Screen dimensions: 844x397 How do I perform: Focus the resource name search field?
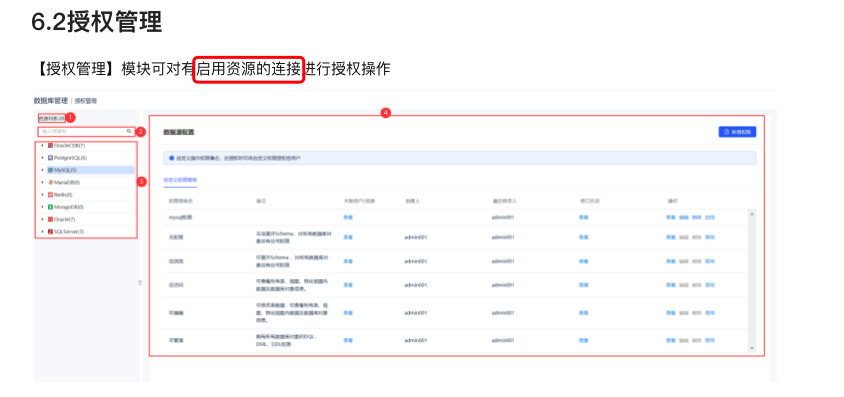pyautogui.click(x=86, y=131)
